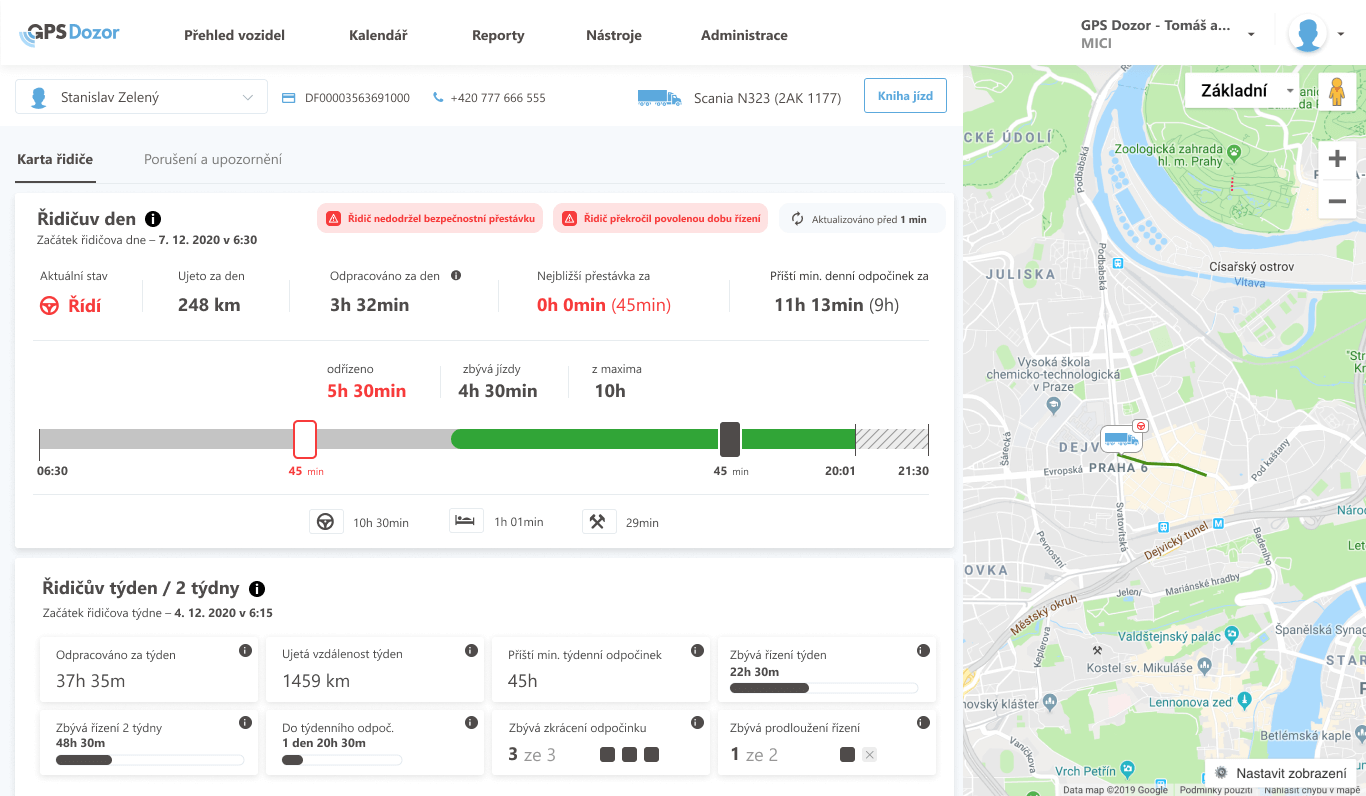The image size is (1366, 796).
Task: Click the info icon next to Řidičův týden
Action: [x=257, y=589]
